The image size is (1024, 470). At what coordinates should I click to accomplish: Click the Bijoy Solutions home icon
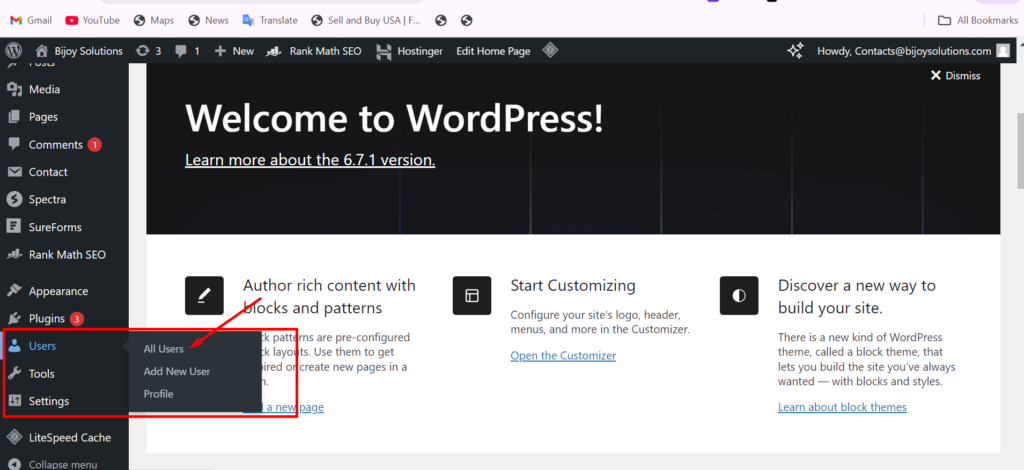coord(42,51)
